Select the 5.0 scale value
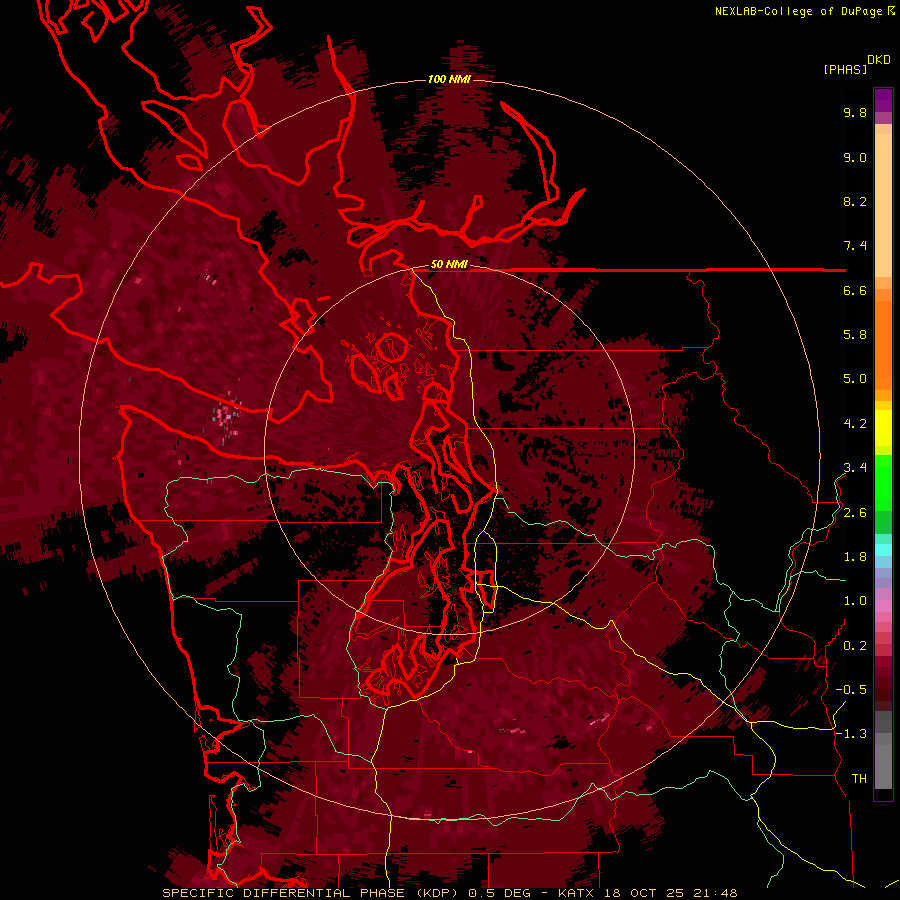Viewport: 900px width, 900px height. click(x=855, y=379)
